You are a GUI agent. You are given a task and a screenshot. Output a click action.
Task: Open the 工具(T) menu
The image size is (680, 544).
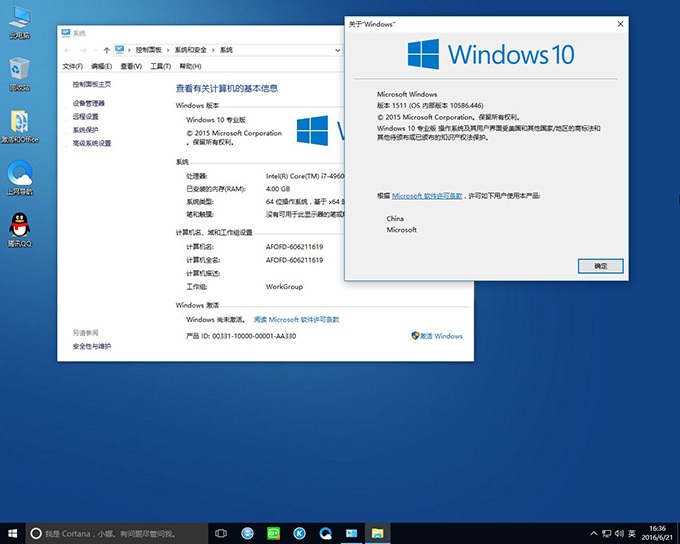160,67
